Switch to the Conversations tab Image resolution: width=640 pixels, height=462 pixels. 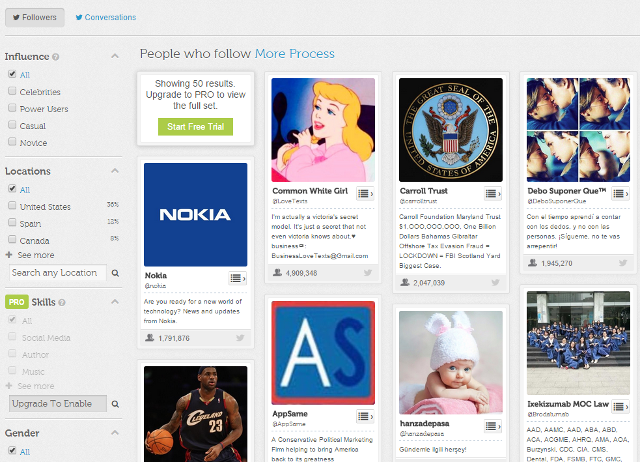tap(105, 17)
